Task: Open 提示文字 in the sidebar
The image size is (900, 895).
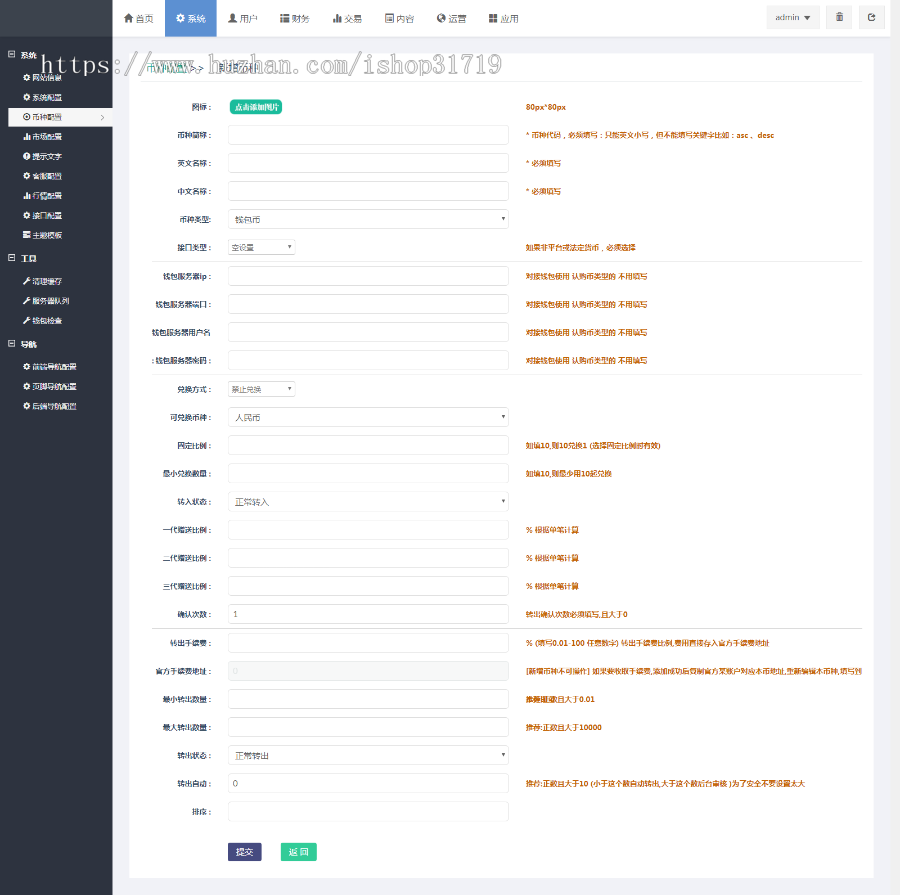Action: (x=42, y=156)
